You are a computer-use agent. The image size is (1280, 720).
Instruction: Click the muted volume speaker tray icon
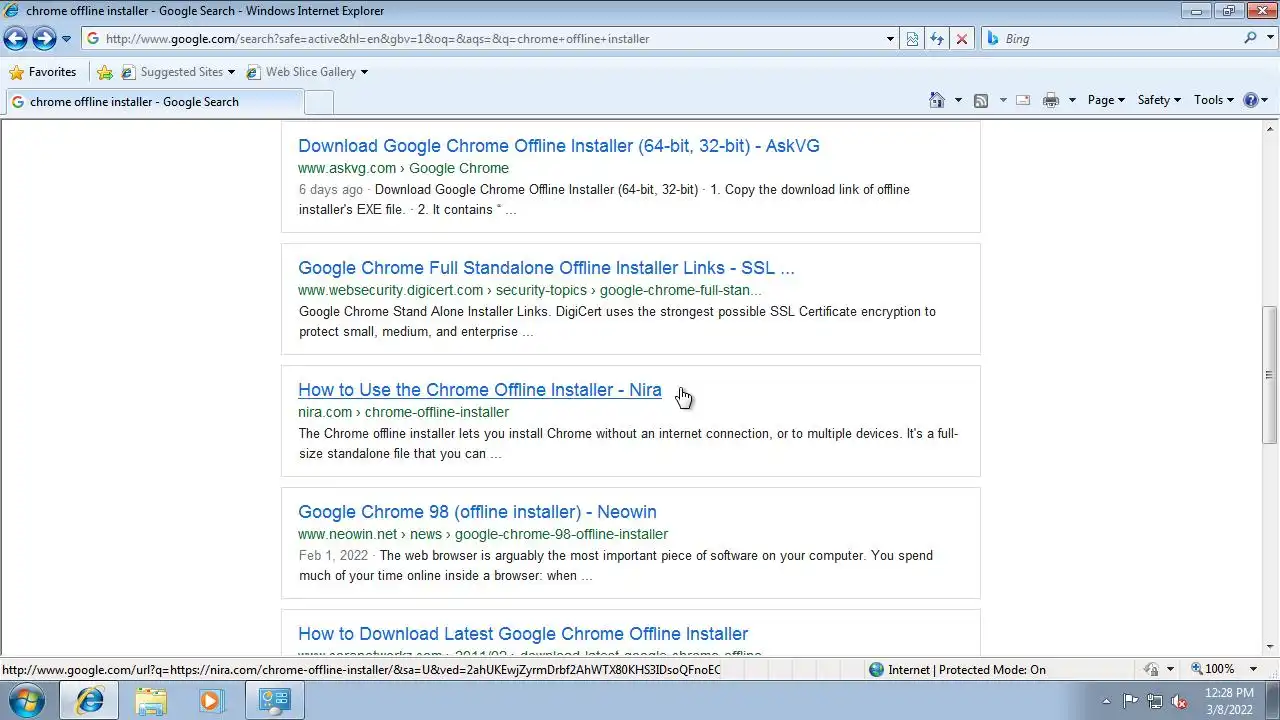click(x=1179, y=701)
